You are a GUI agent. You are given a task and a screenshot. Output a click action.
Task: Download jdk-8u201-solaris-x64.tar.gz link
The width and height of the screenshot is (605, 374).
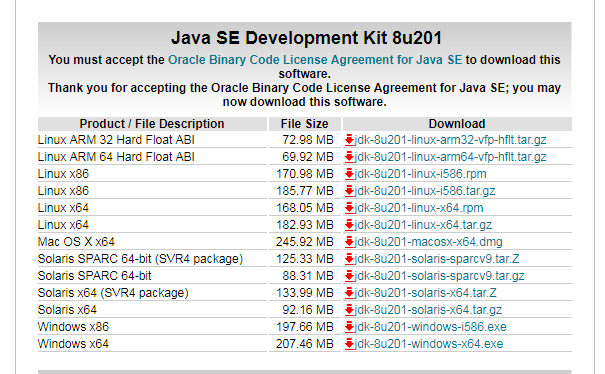click(x=428, y=310)
